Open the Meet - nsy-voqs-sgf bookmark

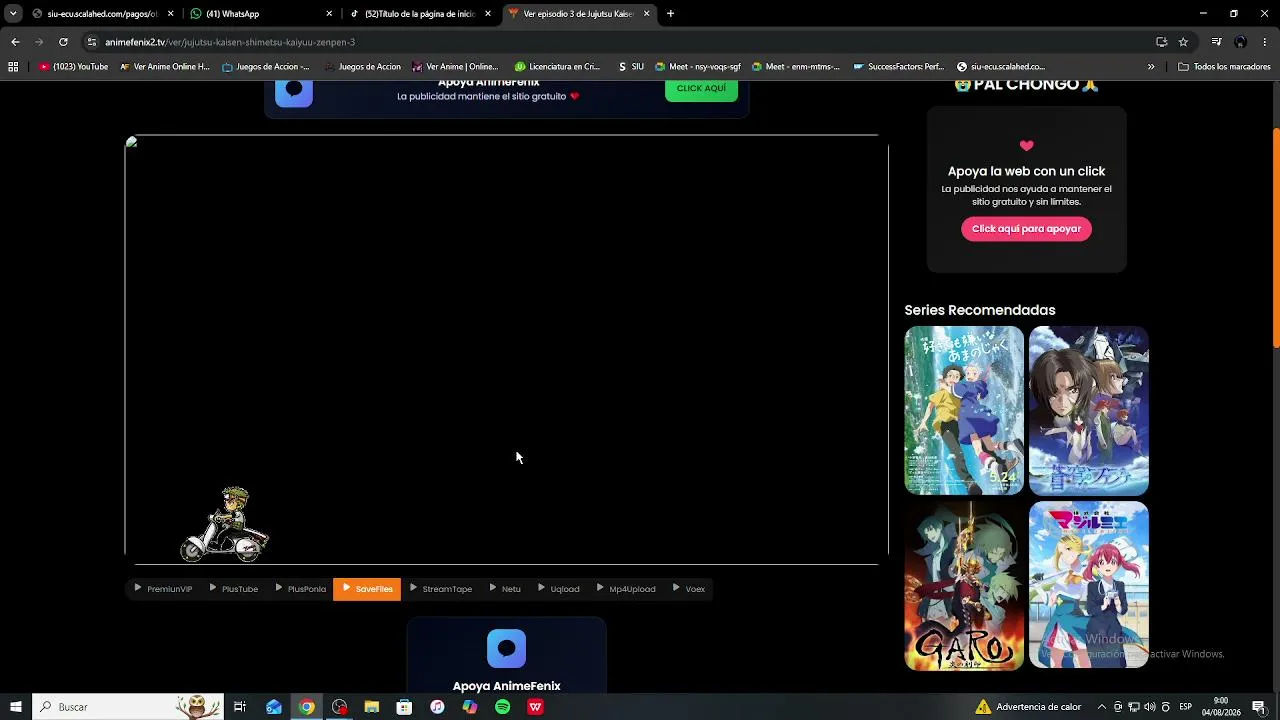coord(698,67)
